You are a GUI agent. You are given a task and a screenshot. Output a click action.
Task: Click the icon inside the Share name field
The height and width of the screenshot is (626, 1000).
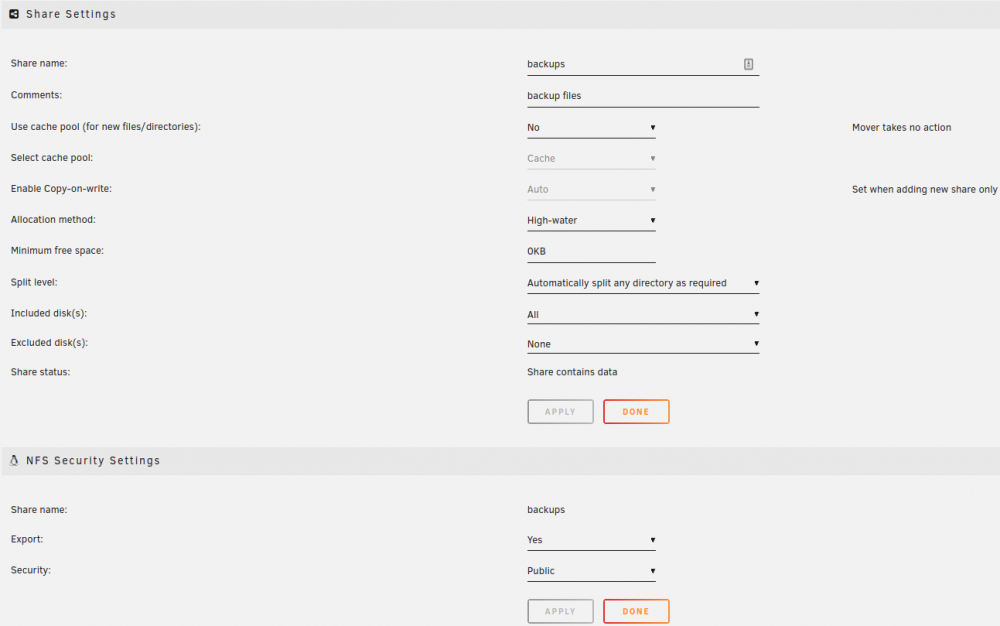click(748, 64)
